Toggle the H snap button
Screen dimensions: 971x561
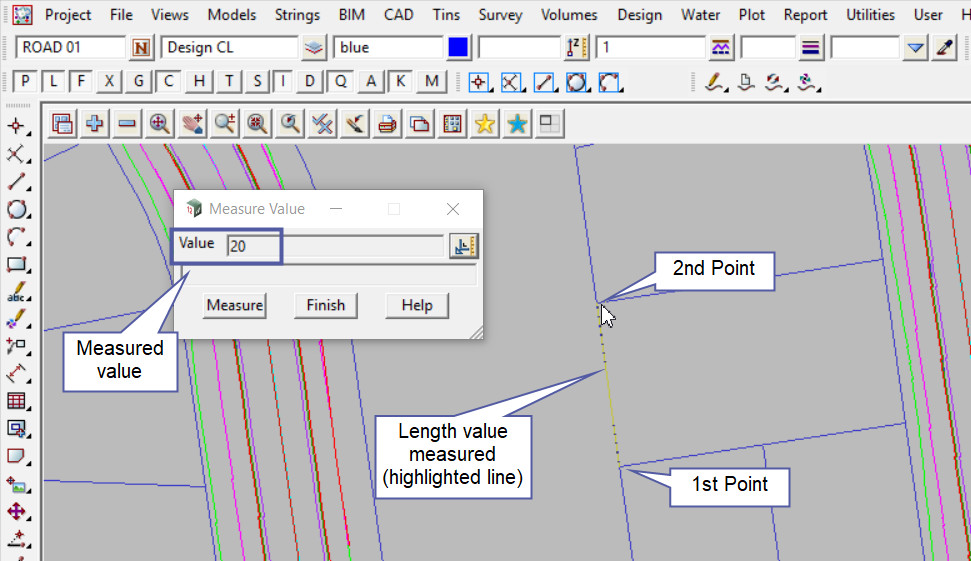199,81
